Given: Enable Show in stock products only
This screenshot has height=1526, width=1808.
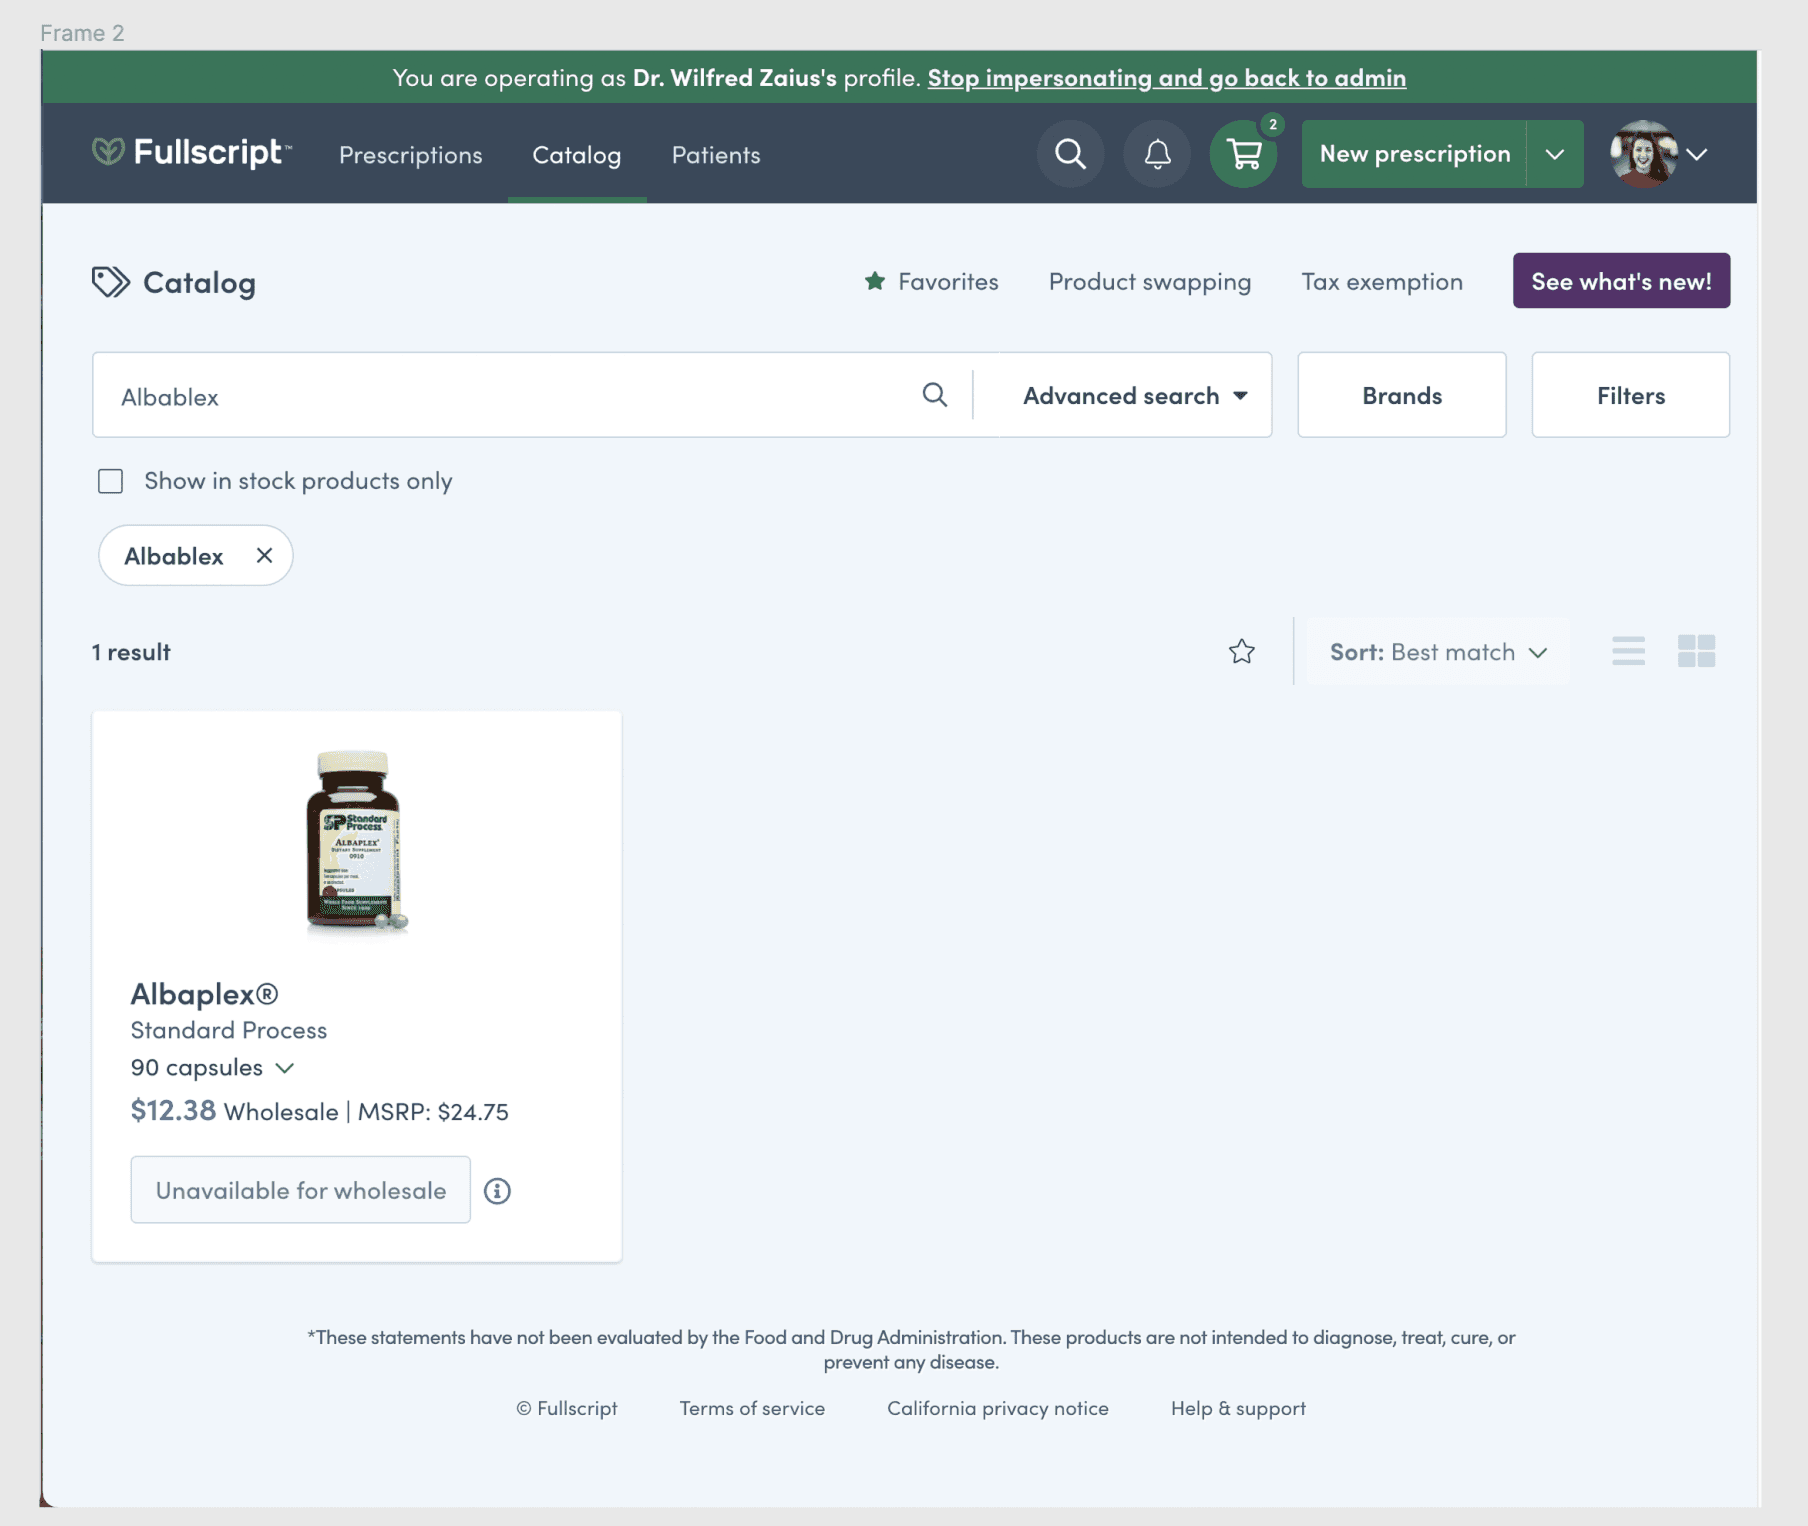Looking at the screenshot, I should point(111,481).
